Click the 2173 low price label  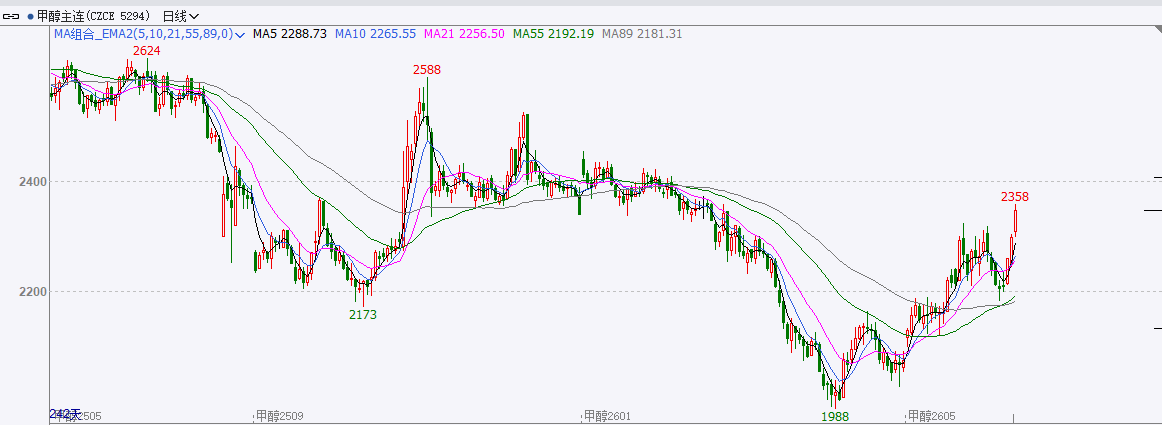click(362, 314)
